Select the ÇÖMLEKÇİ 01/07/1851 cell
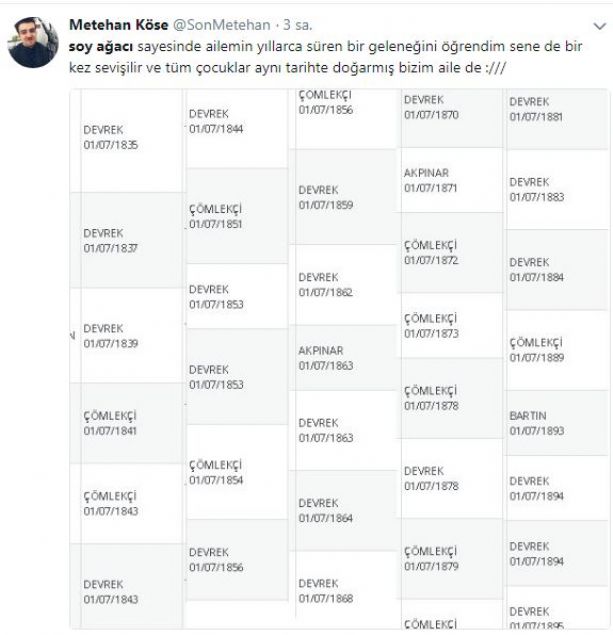Image resolution: width=613 pixels, height=635 pixels. coord(216,216)
